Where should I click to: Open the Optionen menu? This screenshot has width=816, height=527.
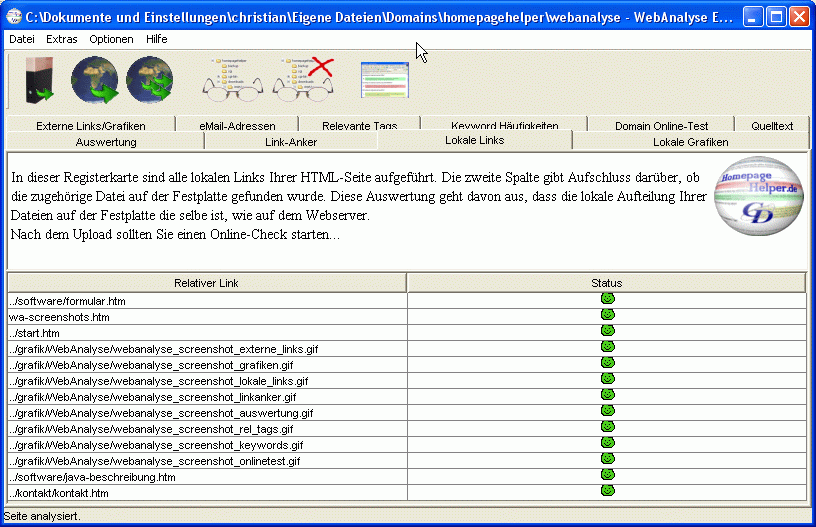point(111,39)
